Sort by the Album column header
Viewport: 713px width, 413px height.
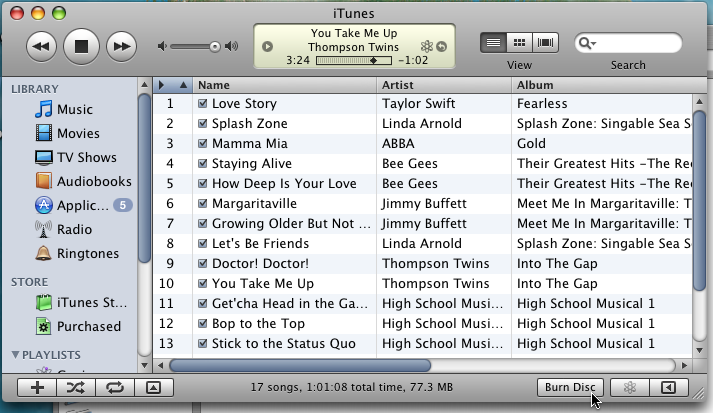(x=608, y=85)
